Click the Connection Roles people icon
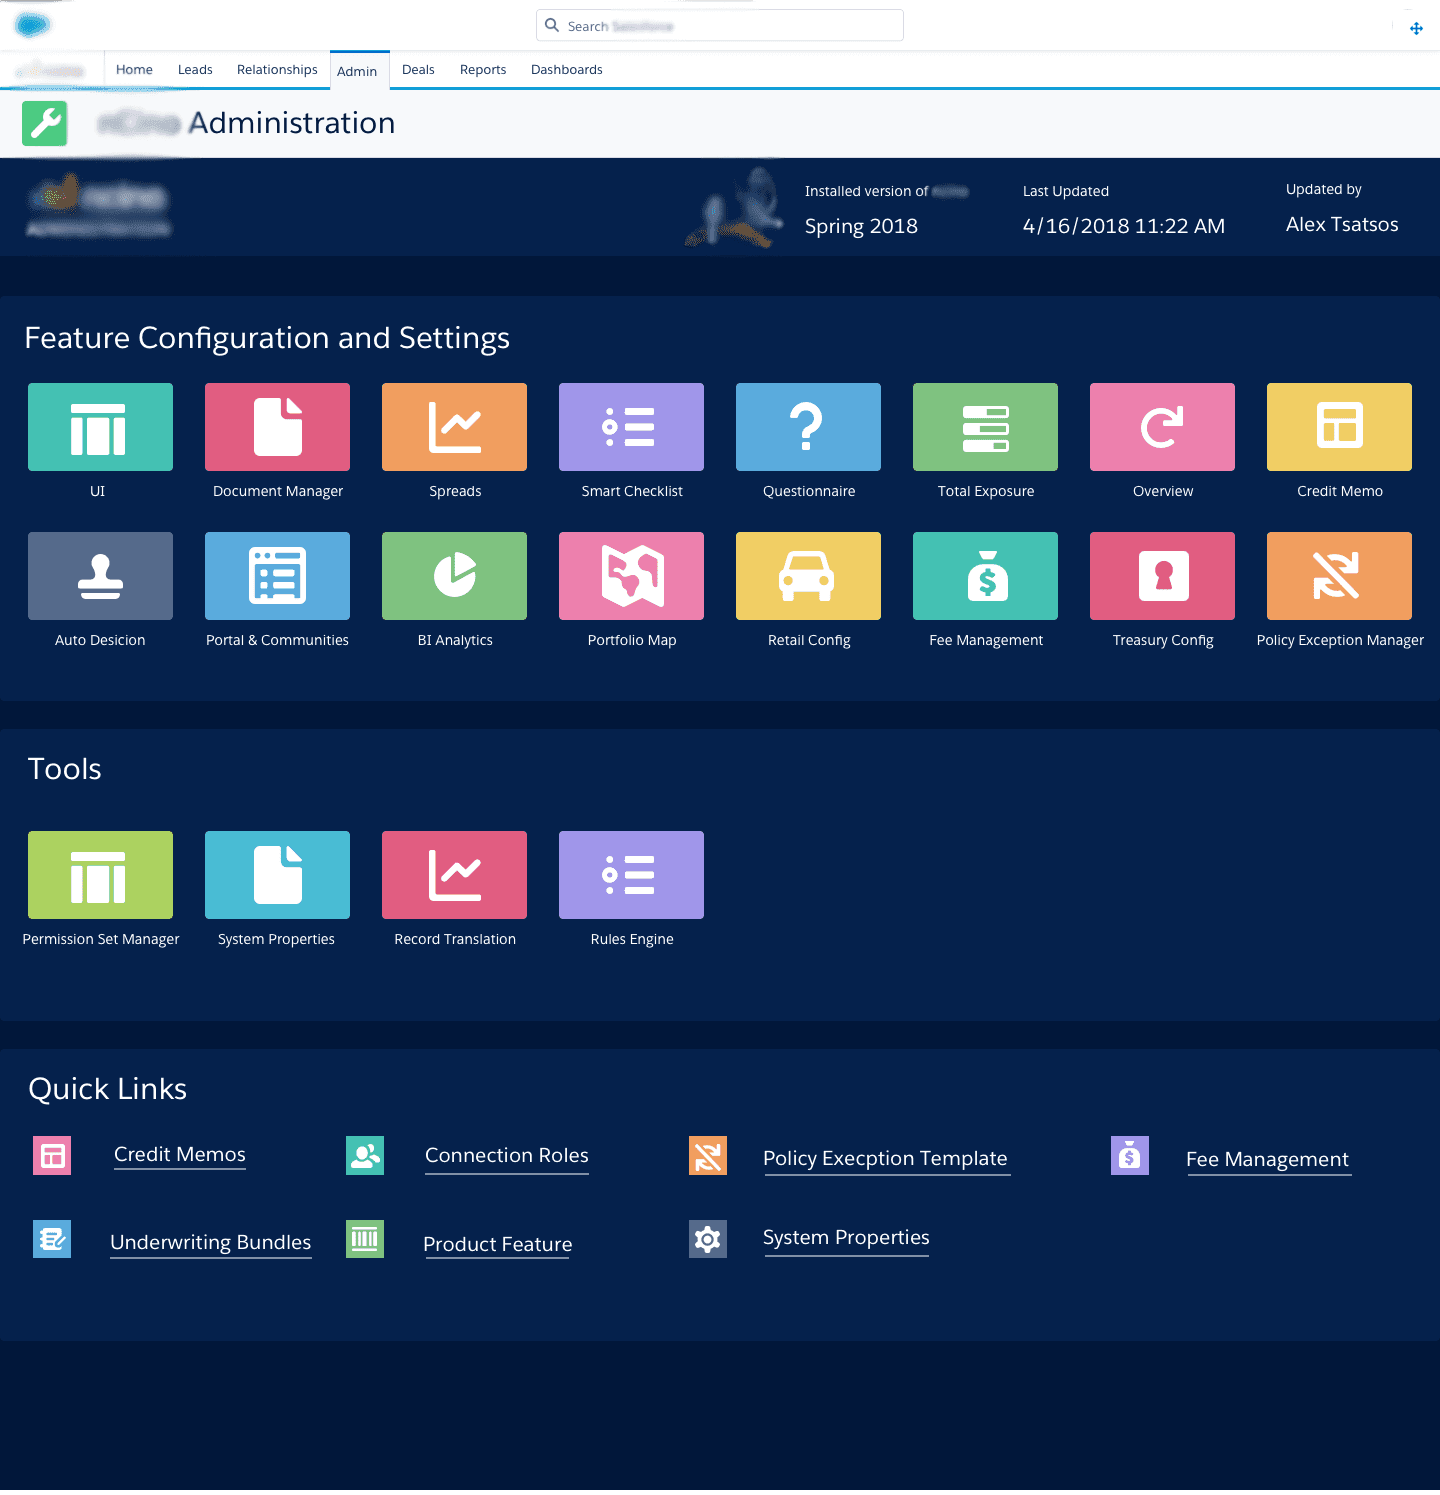The height and width of the screenshot is (1495, 1440). pyautogui.click(x=365, y=1156)
